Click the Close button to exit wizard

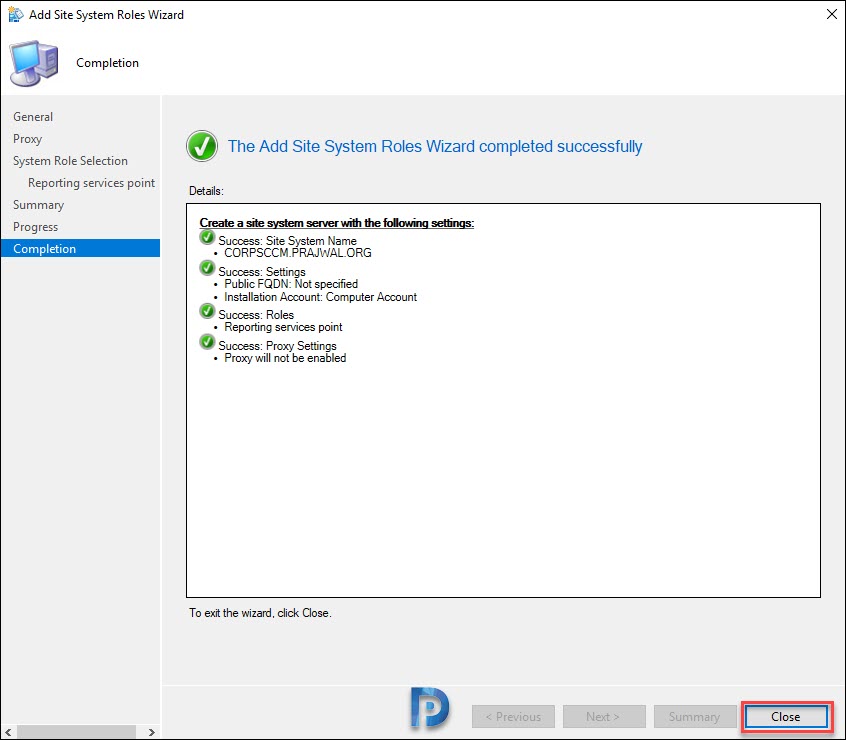coord(786,716)
